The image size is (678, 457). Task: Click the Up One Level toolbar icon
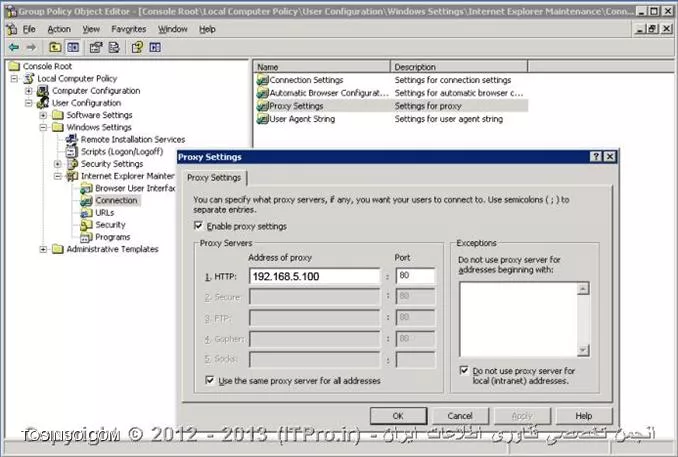coord(55,47)
